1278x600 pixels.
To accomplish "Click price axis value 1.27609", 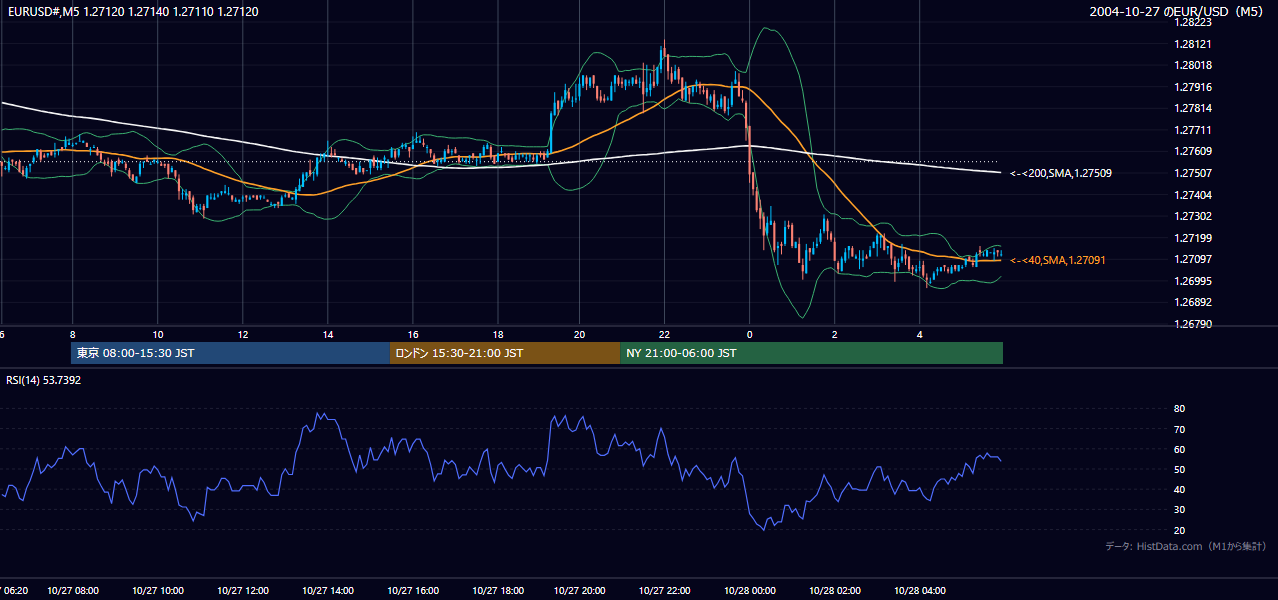I will 1195,151.
